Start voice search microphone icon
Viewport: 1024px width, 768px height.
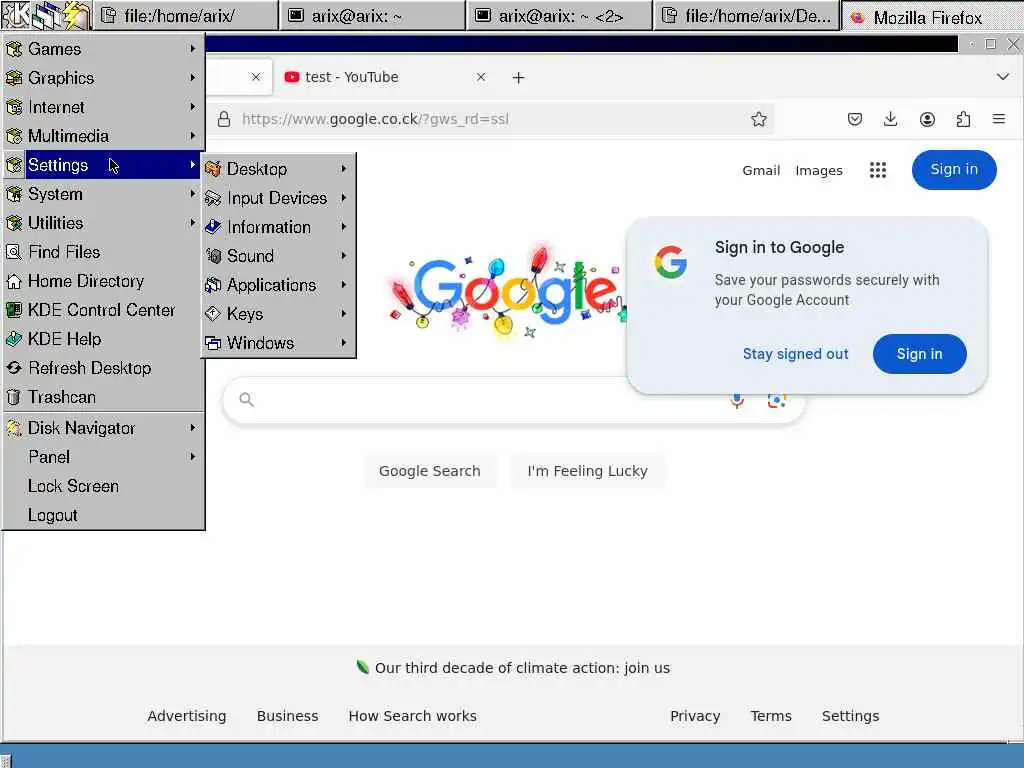(x=737, y=400)
